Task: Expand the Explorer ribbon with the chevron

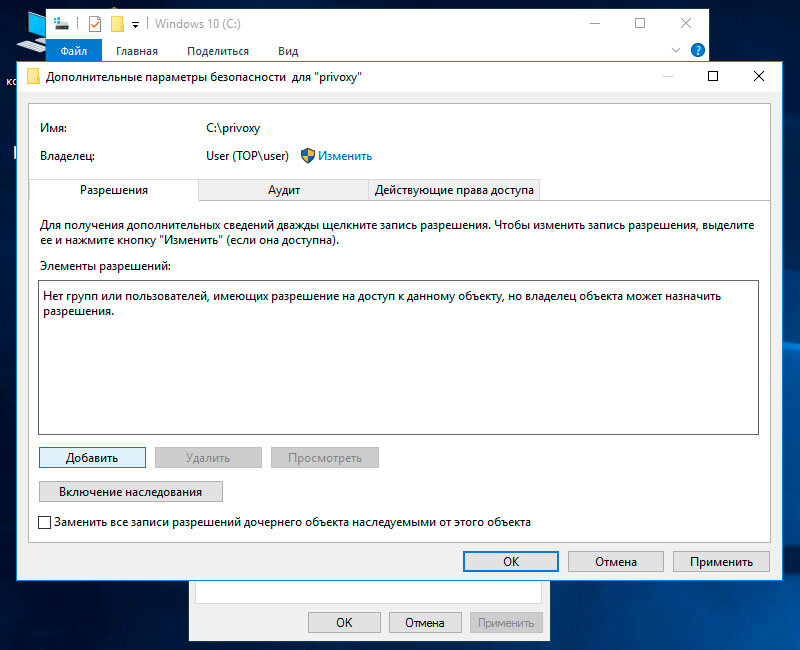Action: point(676,51)
